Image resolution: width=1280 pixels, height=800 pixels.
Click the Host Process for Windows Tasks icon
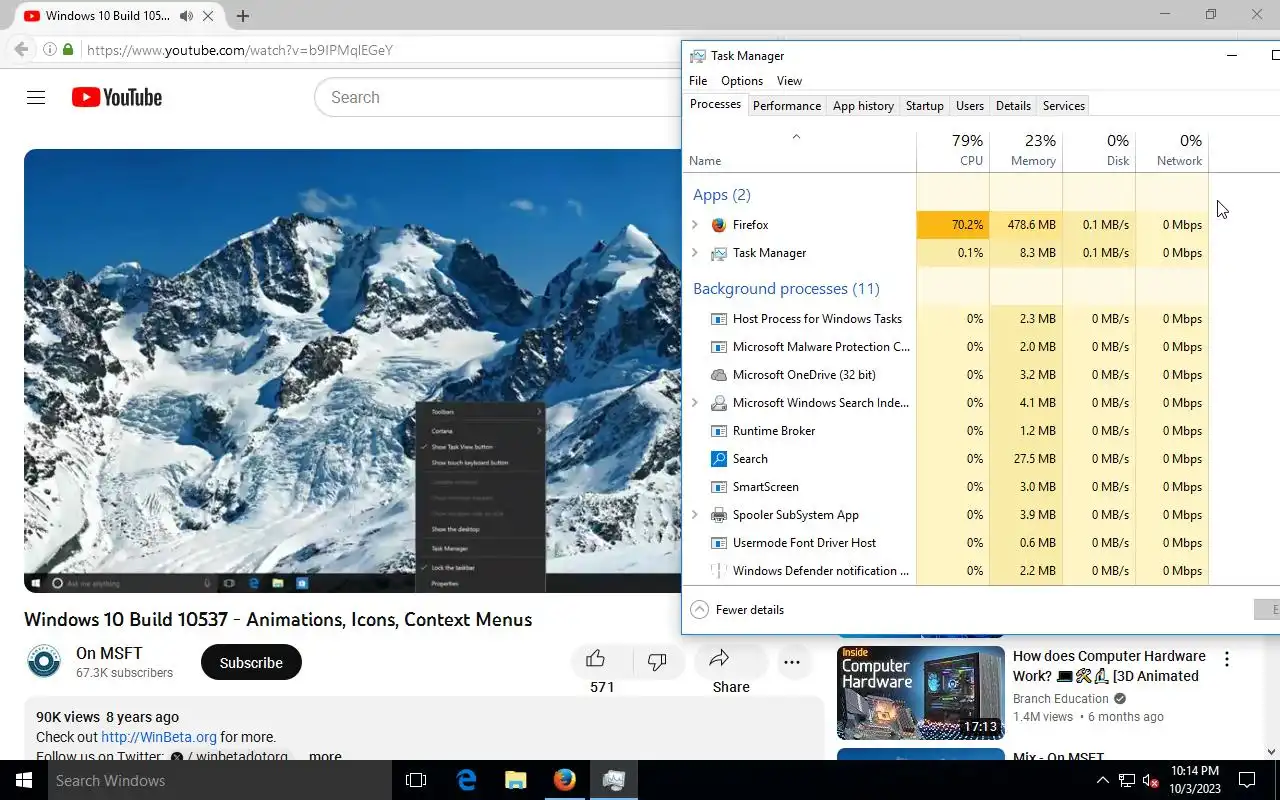pyautogui.click(x=718, y=319)
